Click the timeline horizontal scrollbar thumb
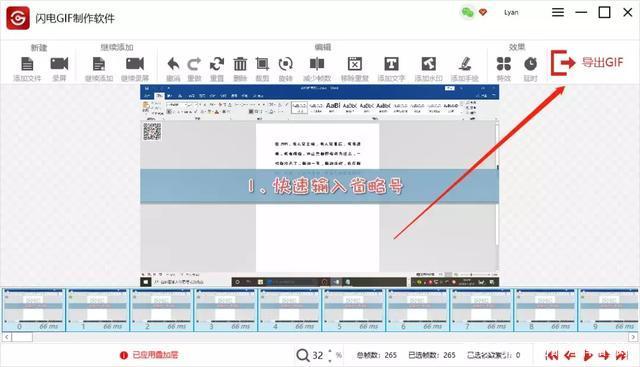The height and width of the screenshot is (367, 640). click(22, 337)
